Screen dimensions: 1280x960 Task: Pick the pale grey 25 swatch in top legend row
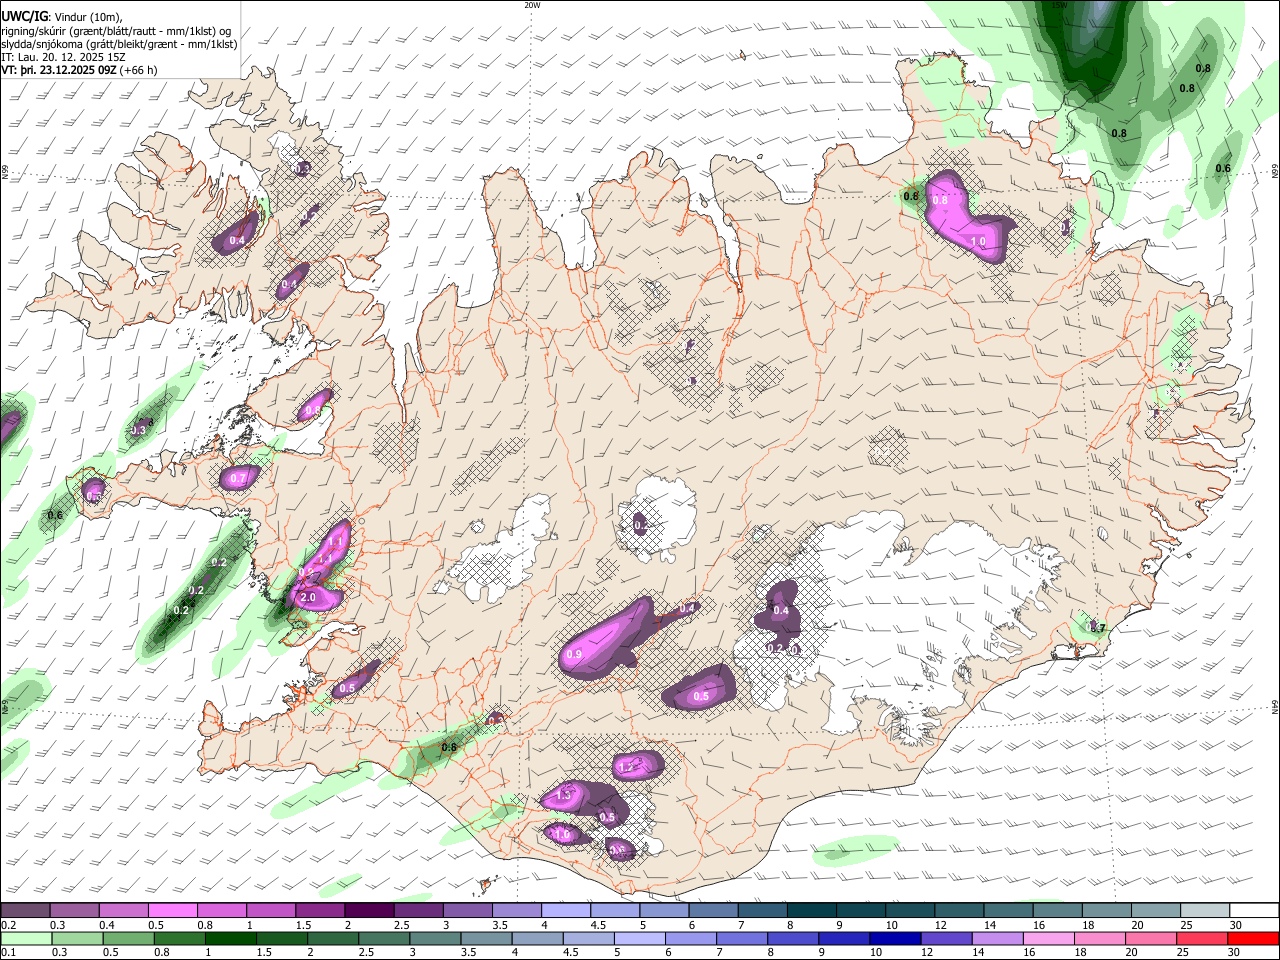(1205, 910)
